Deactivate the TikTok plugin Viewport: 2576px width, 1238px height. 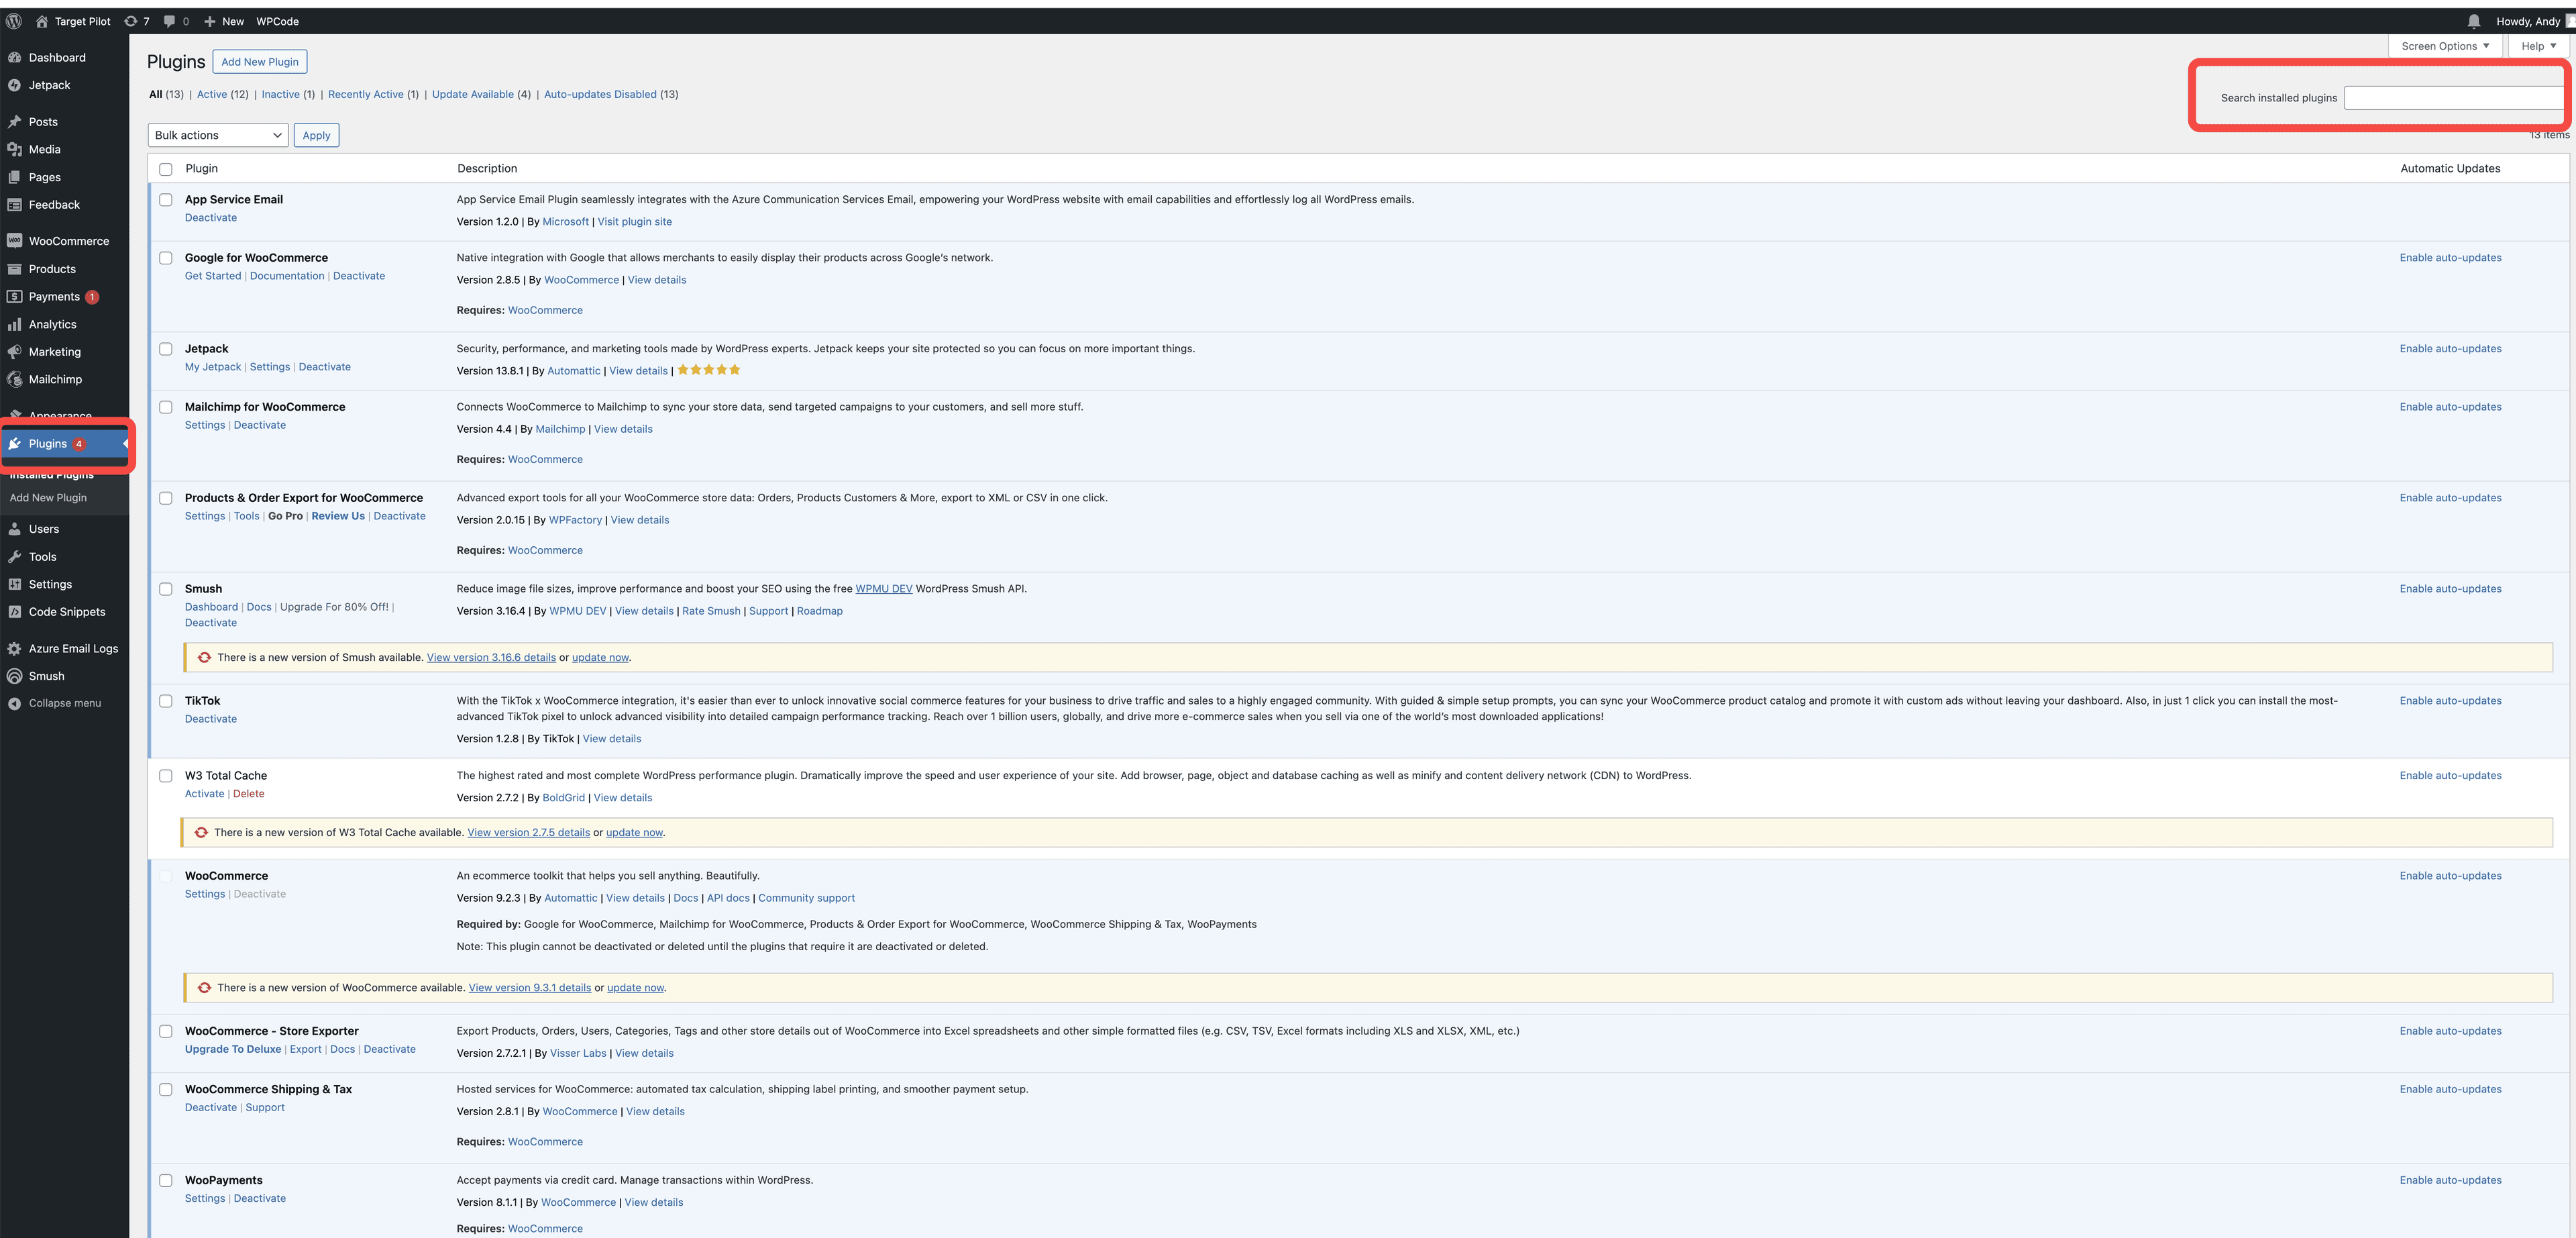(210, 718)
